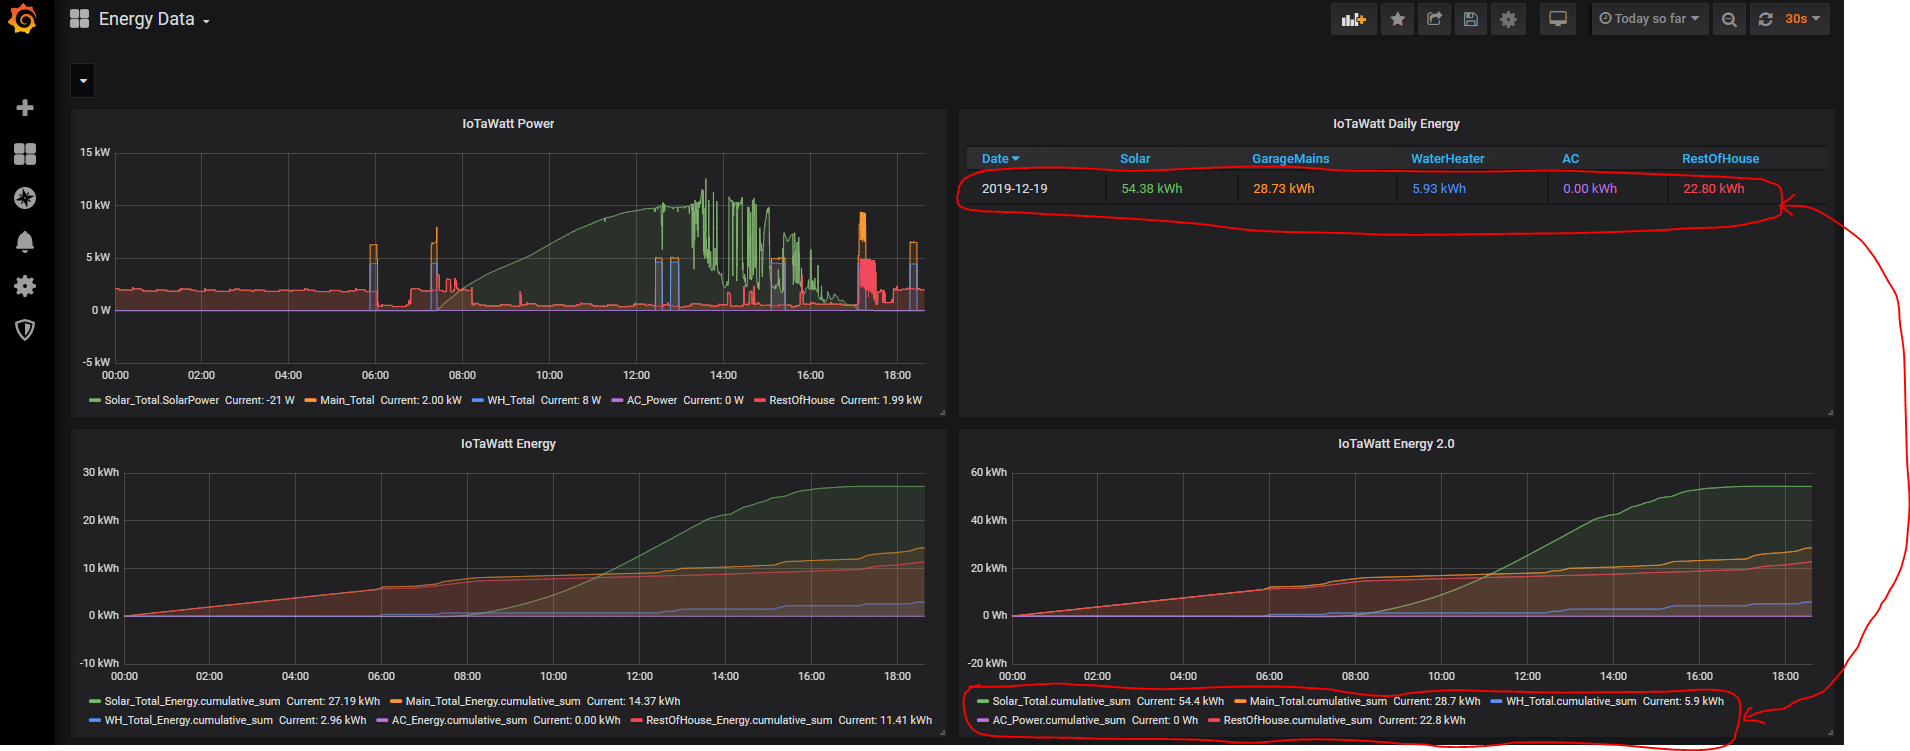Select the 22.80 kWh RestOfHouse cell
The image size is (1910, 751).
pyautogui.click(x=1747, y=189)
